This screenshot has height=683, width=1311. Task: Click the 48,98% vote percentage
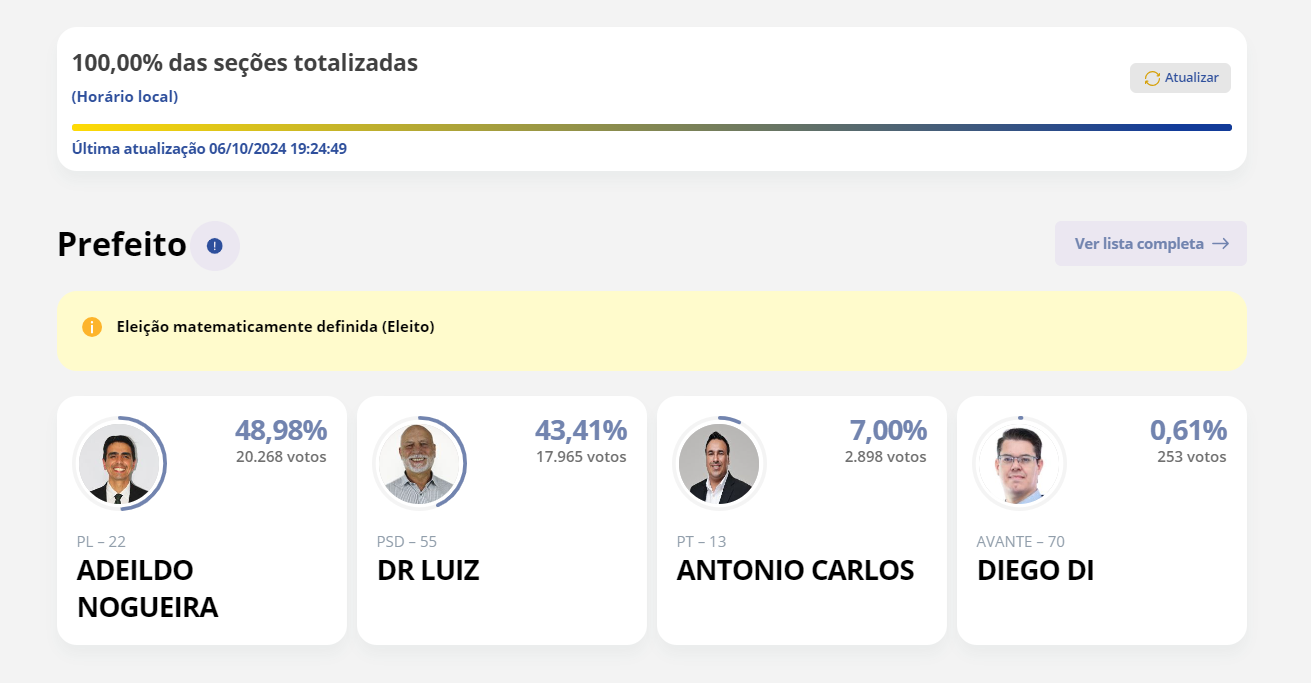281,430
